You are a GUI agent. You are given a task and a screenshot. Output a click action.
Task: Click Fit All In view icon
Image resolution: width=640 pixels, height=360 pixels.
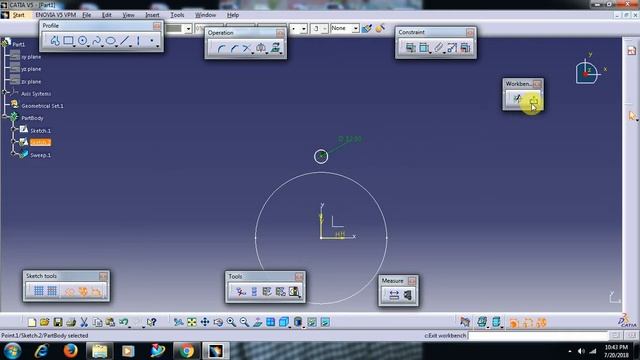click(x=191, y=322)
